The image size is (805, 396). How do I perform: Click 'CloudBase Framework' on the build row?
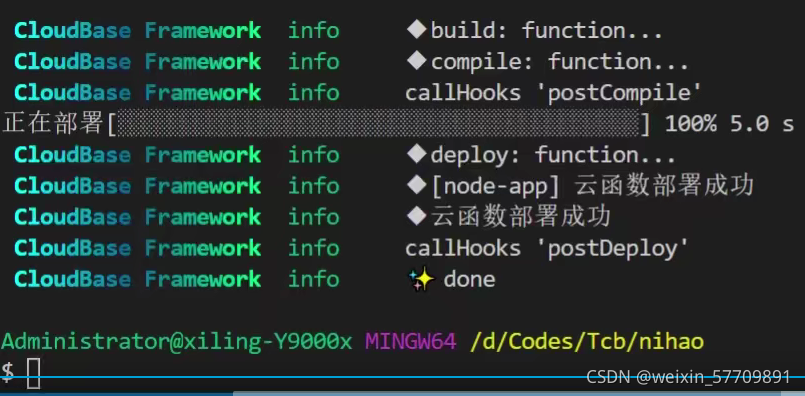point(138,31)
